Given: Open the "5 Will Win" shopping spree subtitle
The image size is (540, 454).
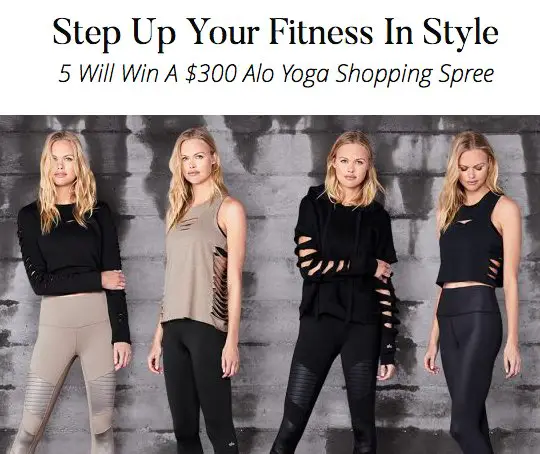Looking at the screenshot, I should point(276,74).
